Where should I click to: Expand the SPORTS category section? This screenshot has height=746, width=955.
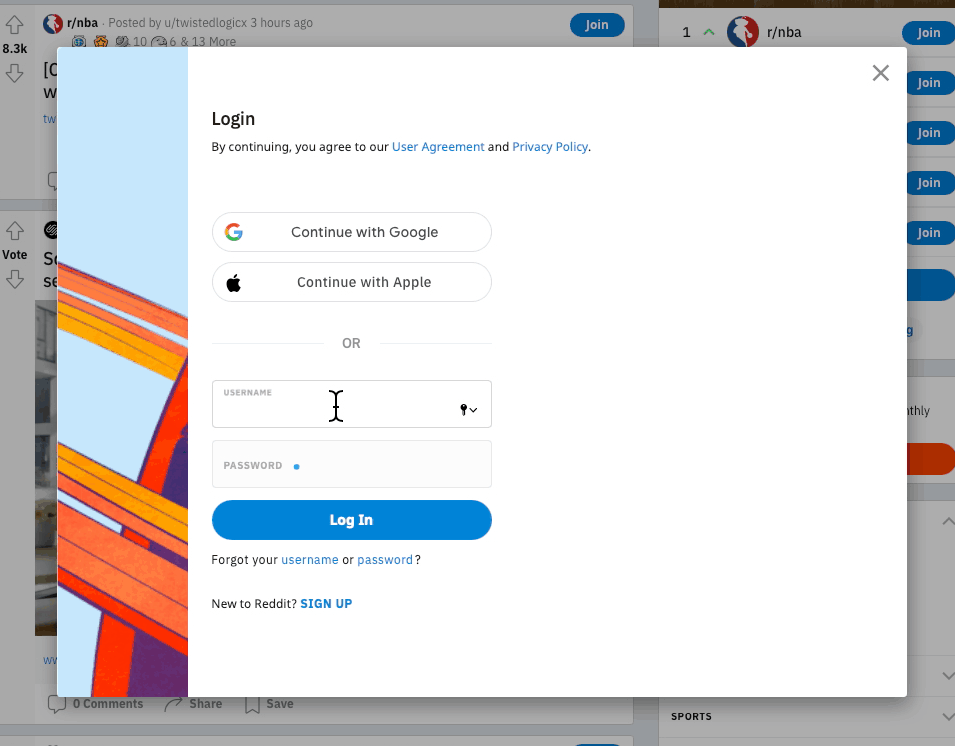click(x=947, y=717)
